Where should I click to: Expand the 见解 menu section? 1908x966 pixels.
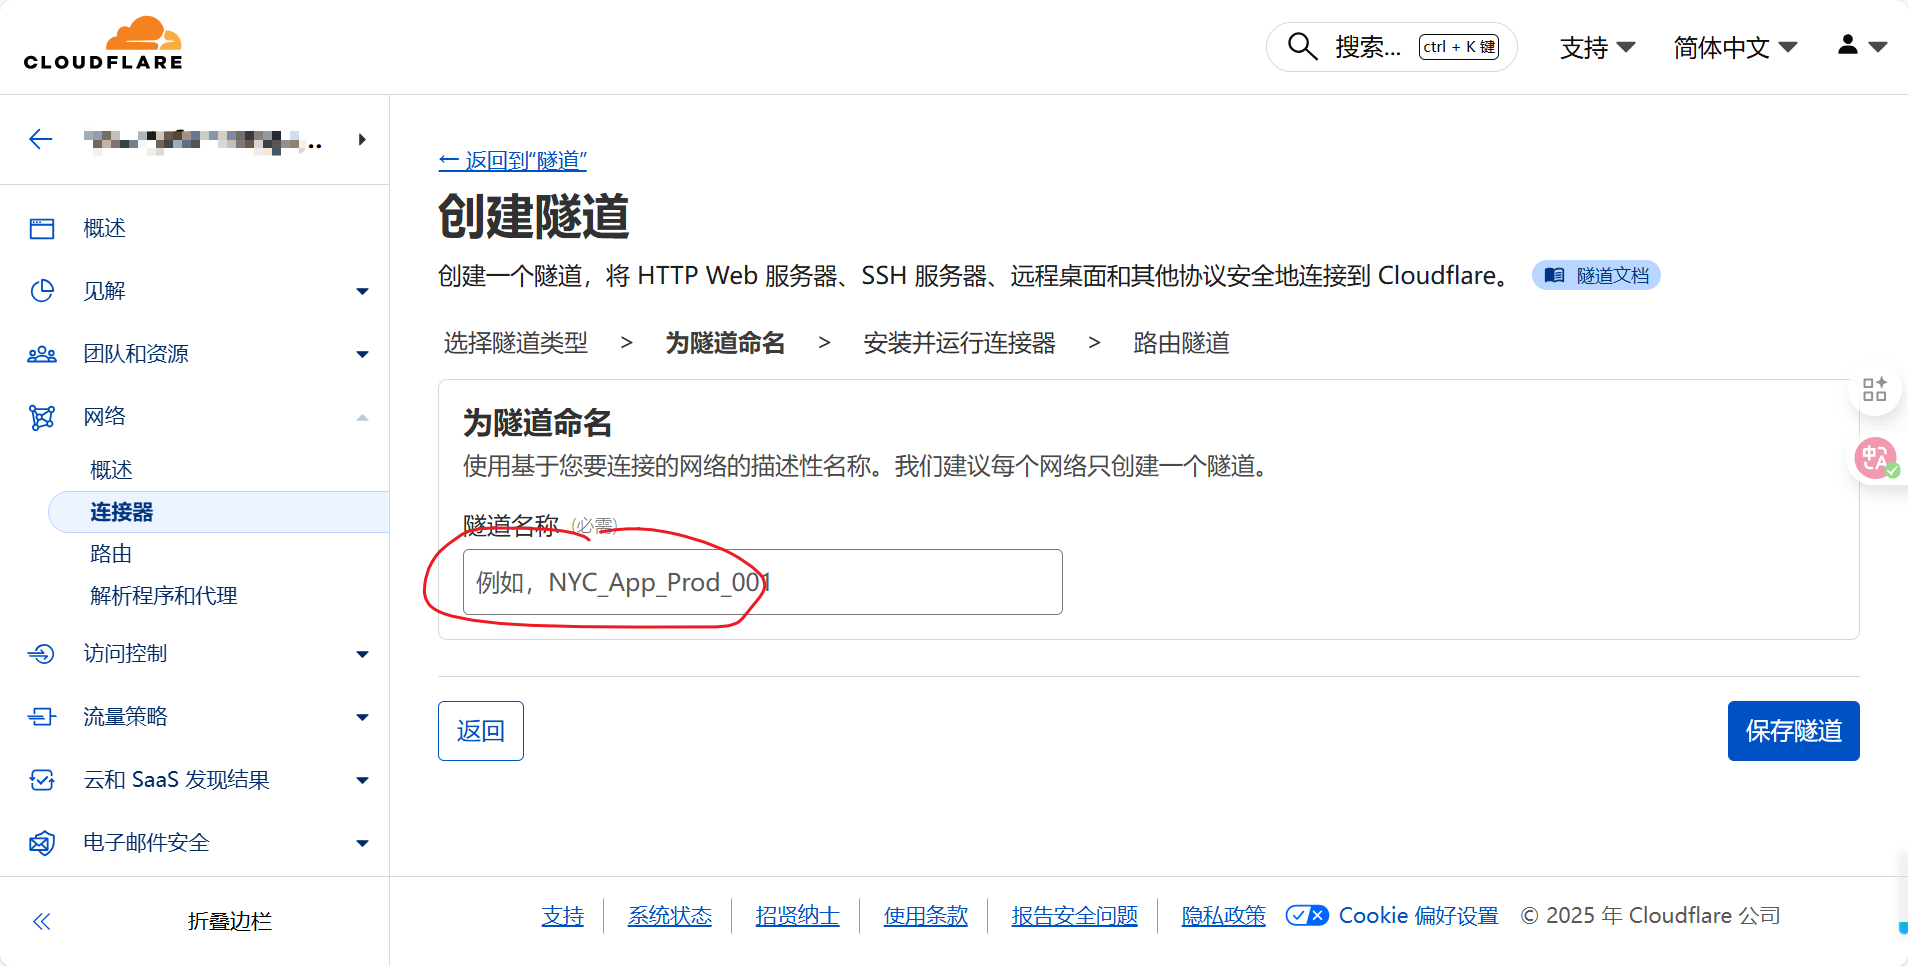click(x=362, y=292)
